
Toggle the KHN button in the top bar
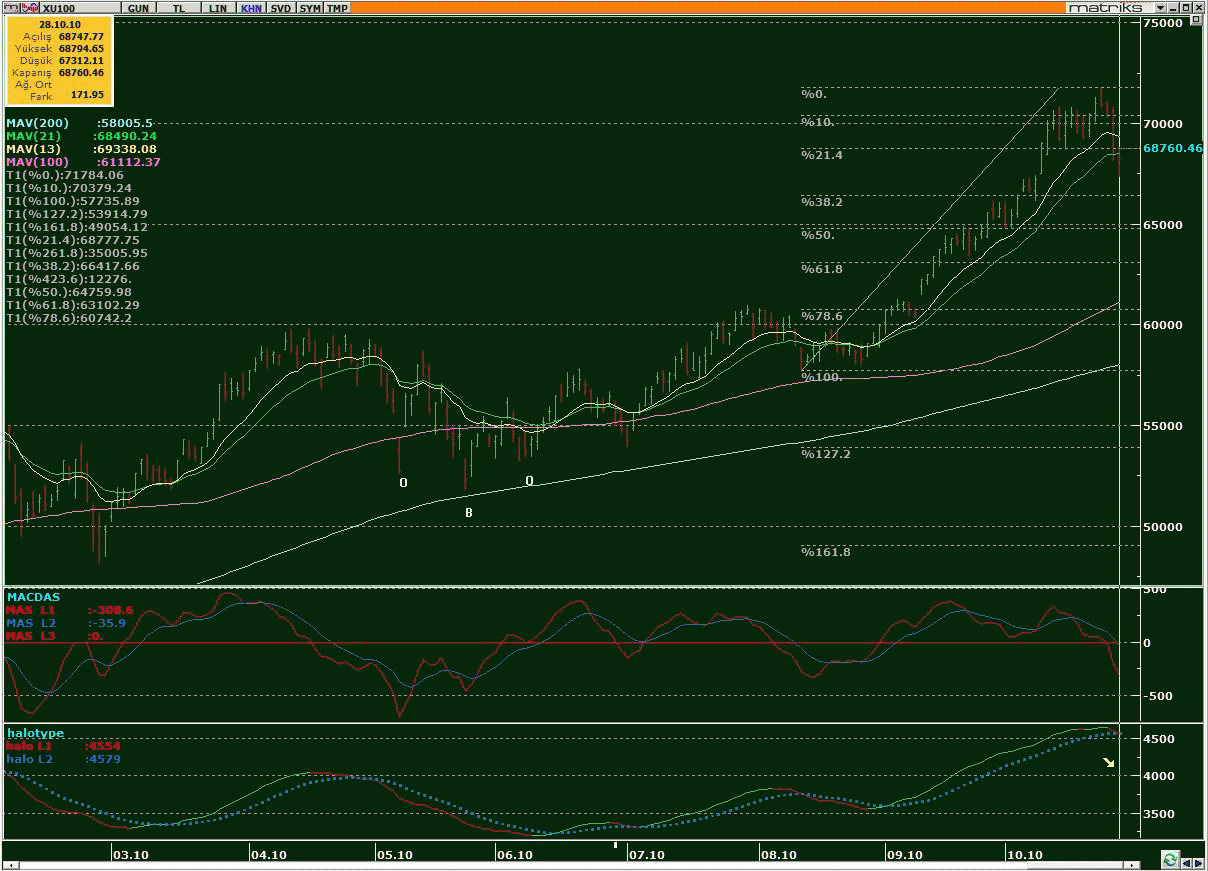pyautogui.click(x=250, y=8)
